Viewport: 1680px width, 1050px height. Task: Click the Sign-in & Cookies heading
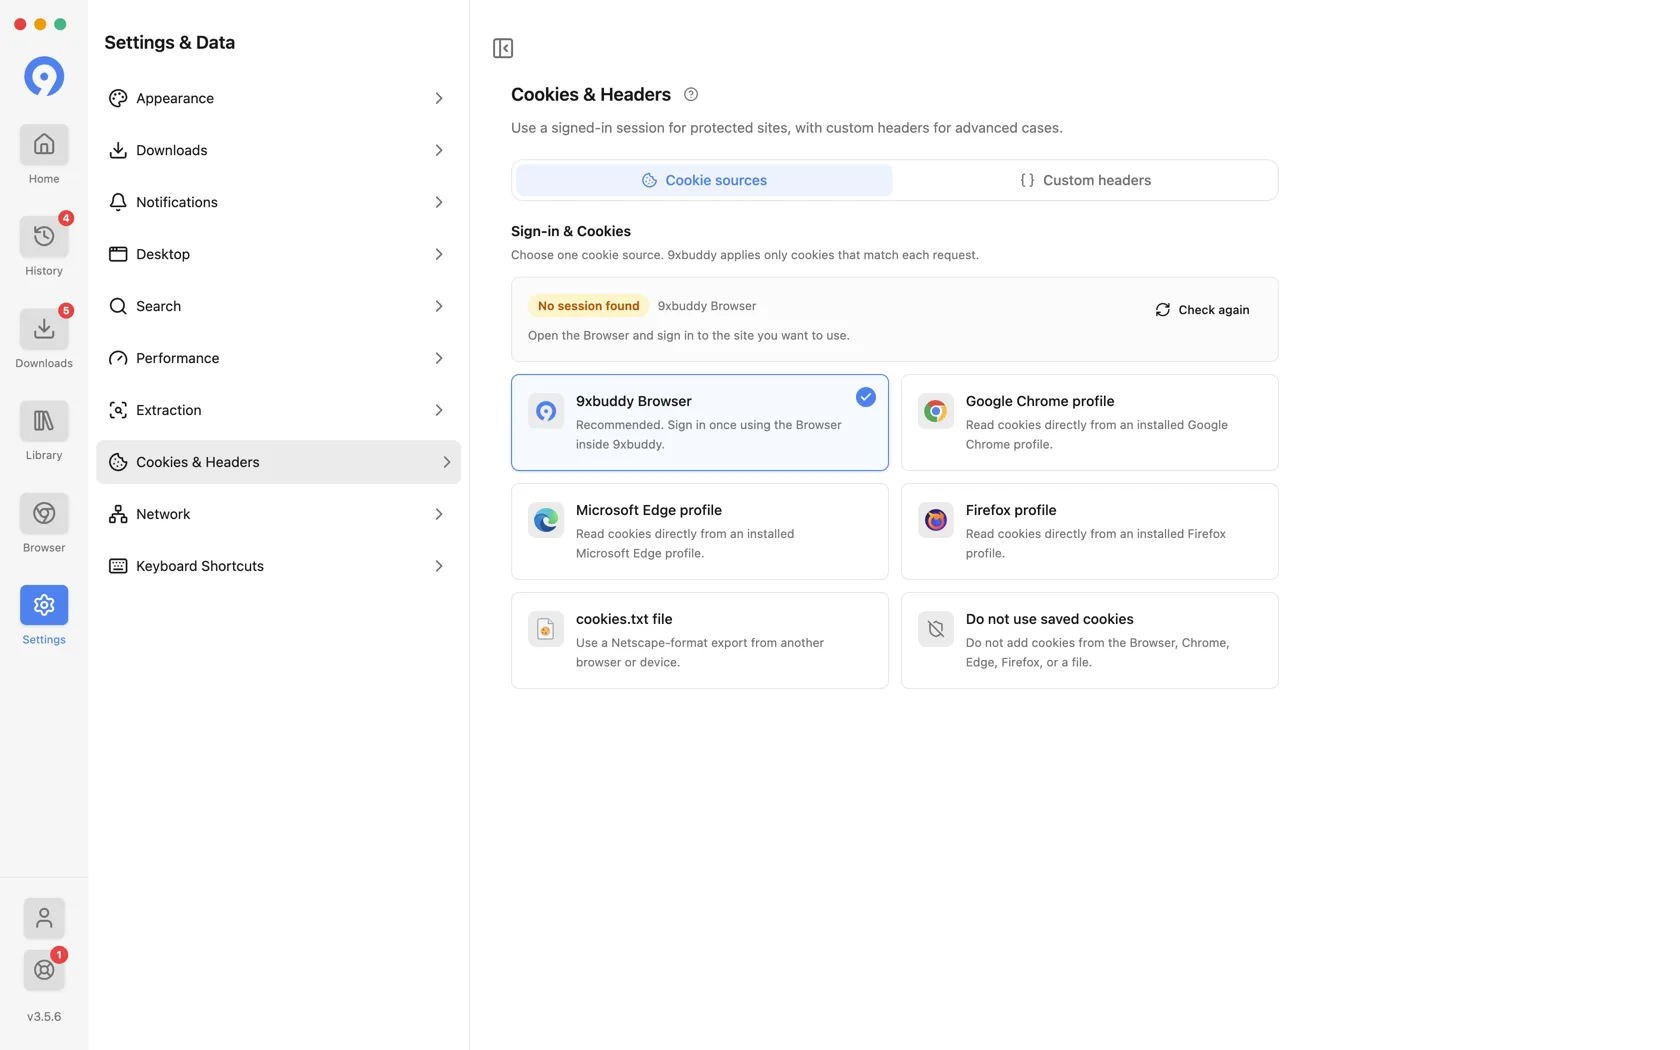point(571,231)
